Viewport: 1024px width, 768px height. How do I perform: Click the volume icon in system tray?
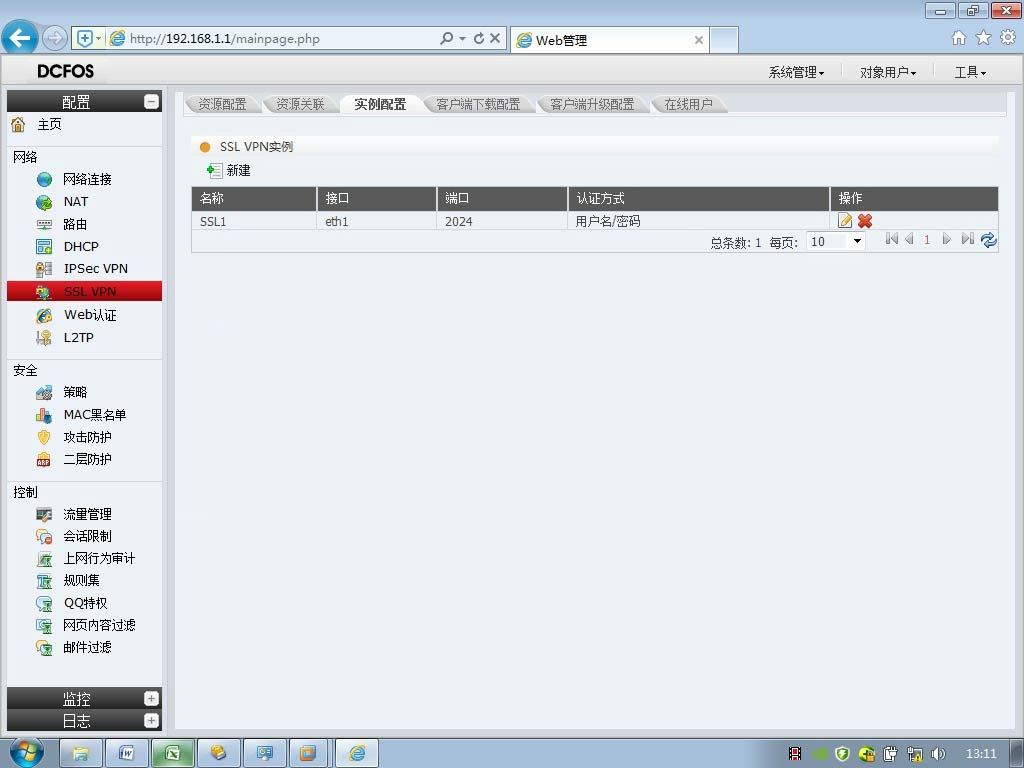tap(938, 754)
